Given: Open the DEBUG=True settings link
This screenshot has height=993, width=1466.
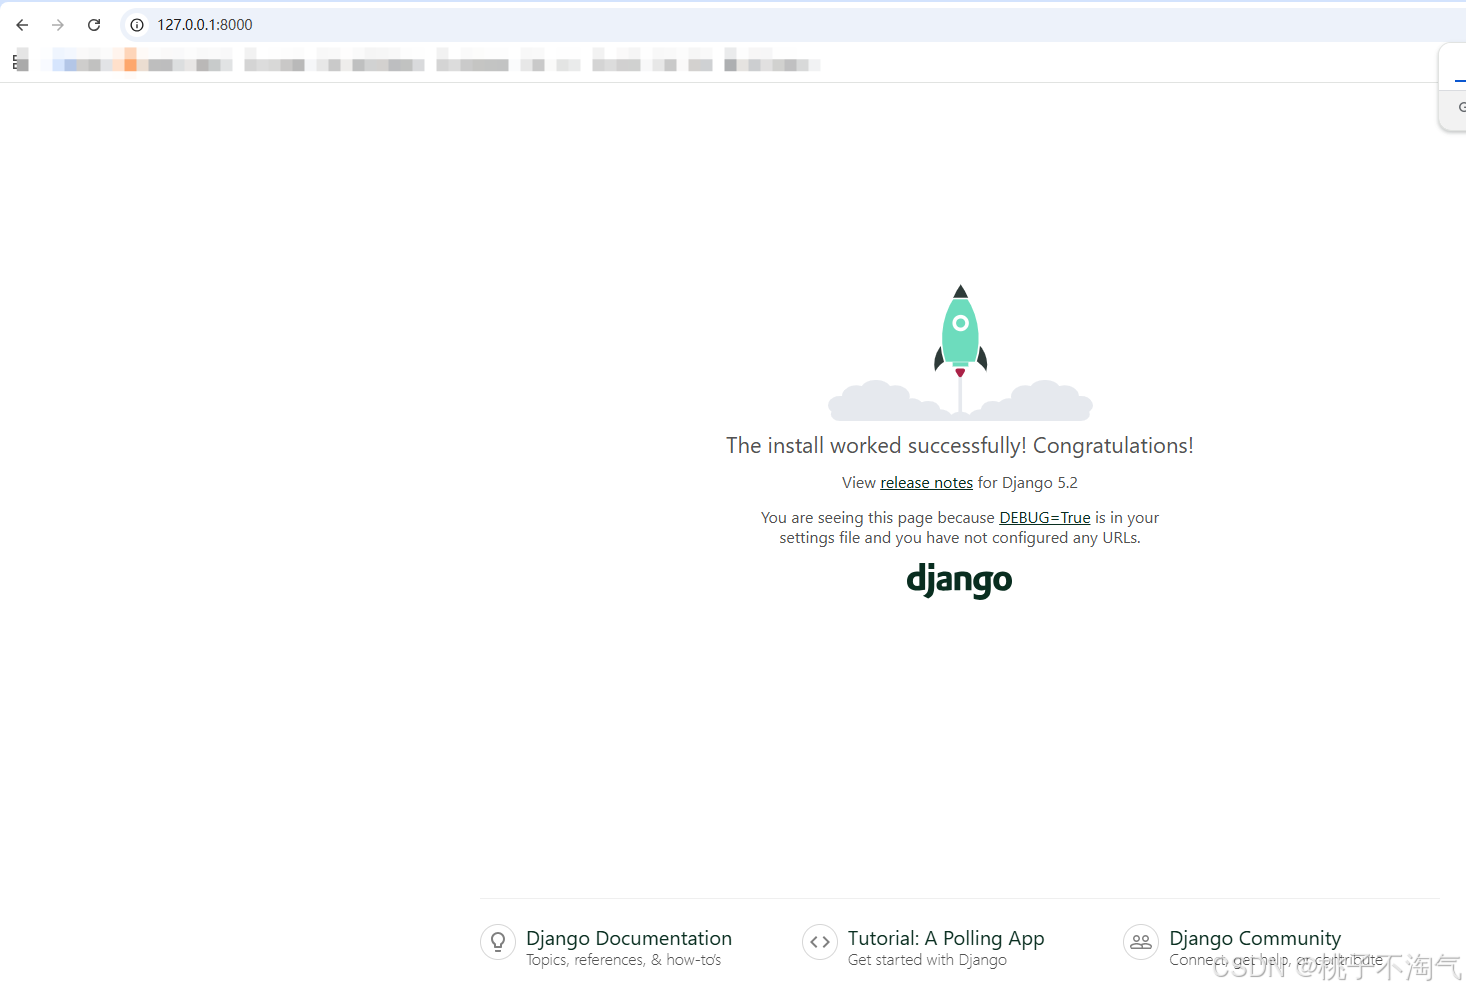Looking at the screenshot, I should point(1045,518).
